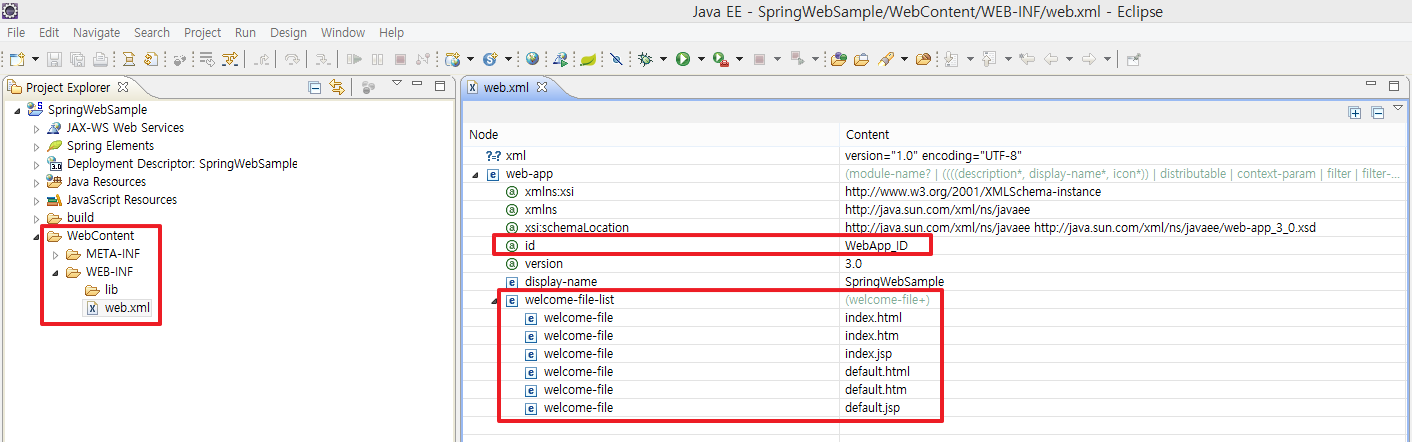The height and width of the screenshot is (442, 1412).
Task: Select the lib folder in tree
Action: (x=111, y=290)
